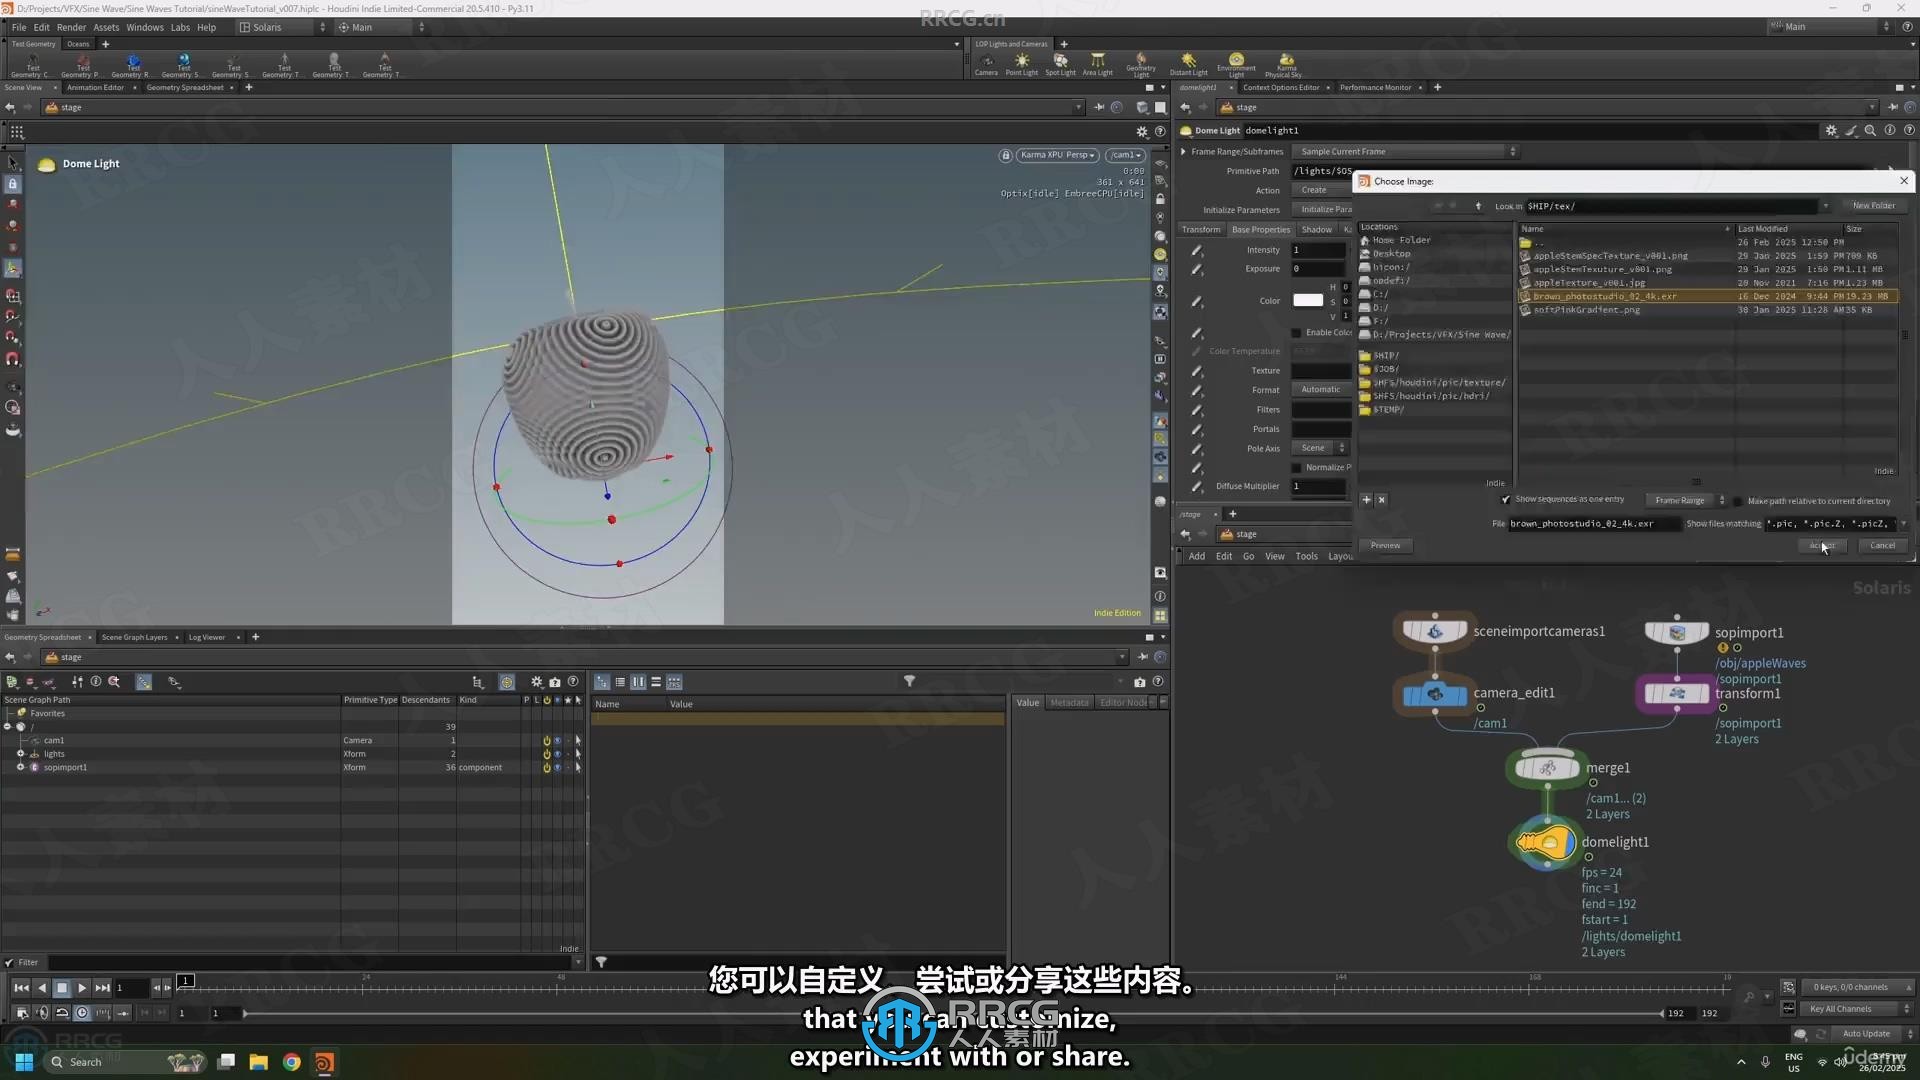Open the cam1 camera dropdown

click(1125, 155)
